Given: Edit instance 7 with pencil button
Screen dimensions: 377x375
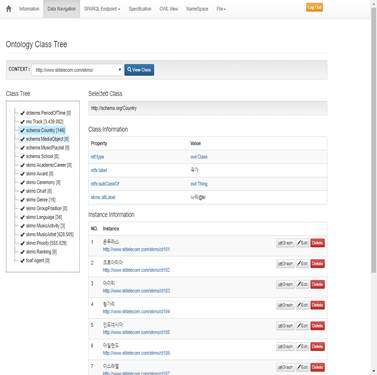Looking at the screenshot, I should (302, 367).
